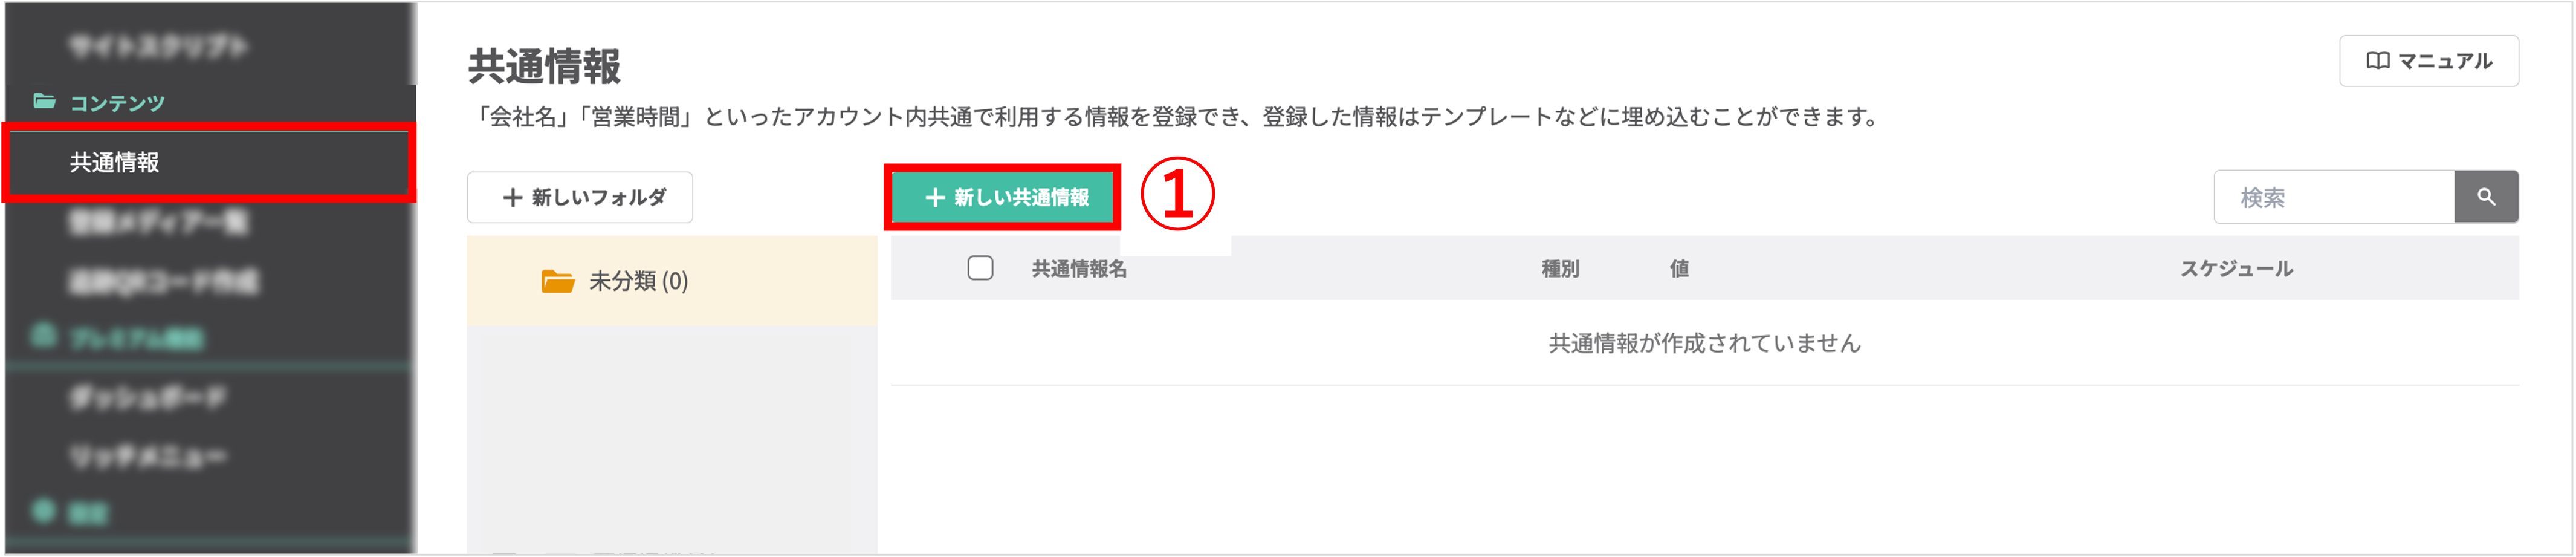Sort by the 共通情報名 column header

pos(1079,268)
